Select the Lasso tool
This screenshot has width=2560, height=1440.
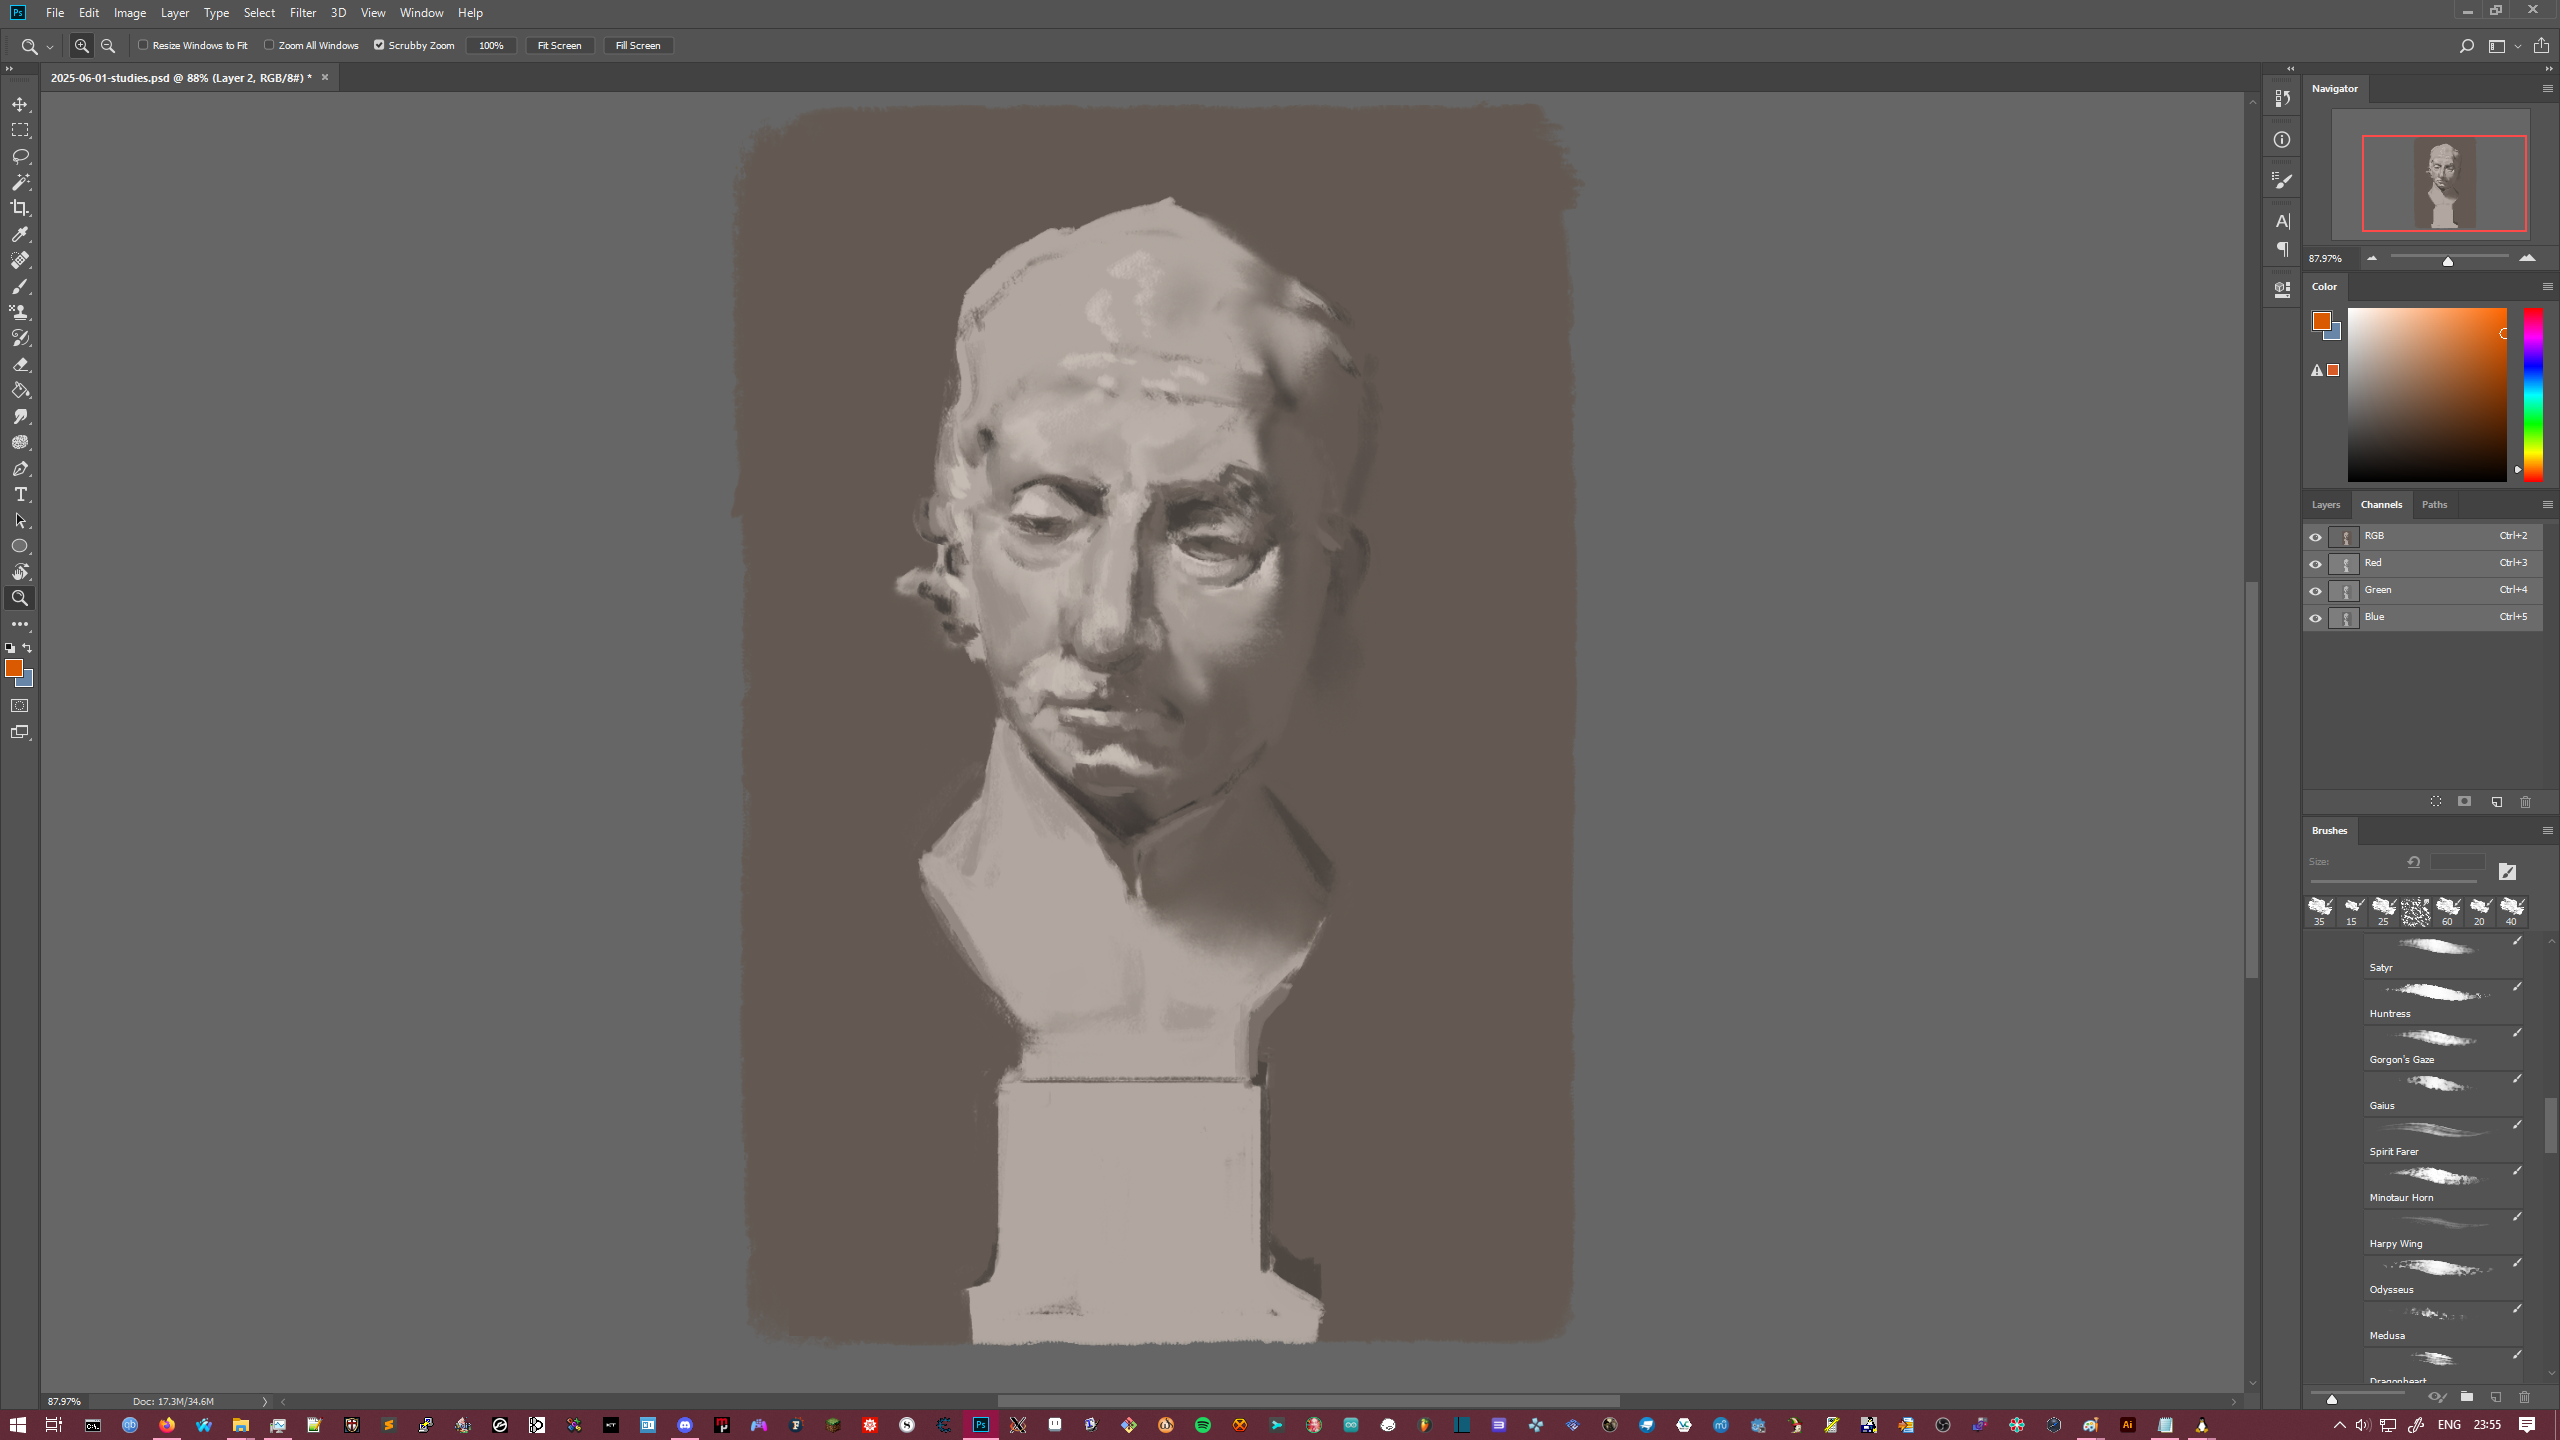coord(20,156)
